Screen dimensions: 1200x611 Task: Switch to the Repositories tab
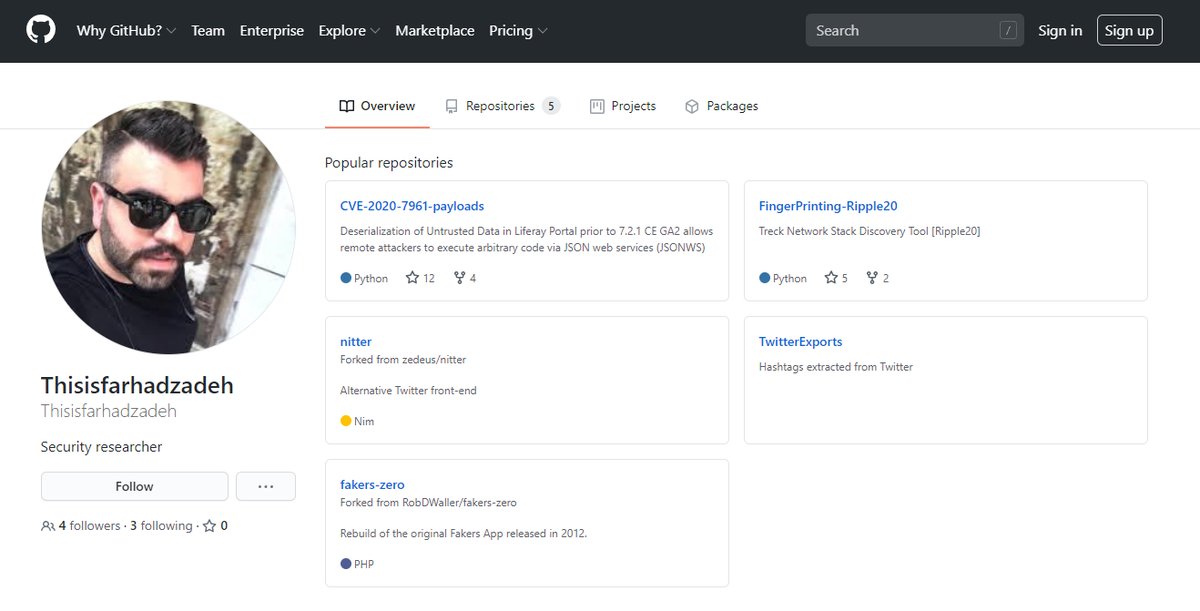[x=502, y=106]
